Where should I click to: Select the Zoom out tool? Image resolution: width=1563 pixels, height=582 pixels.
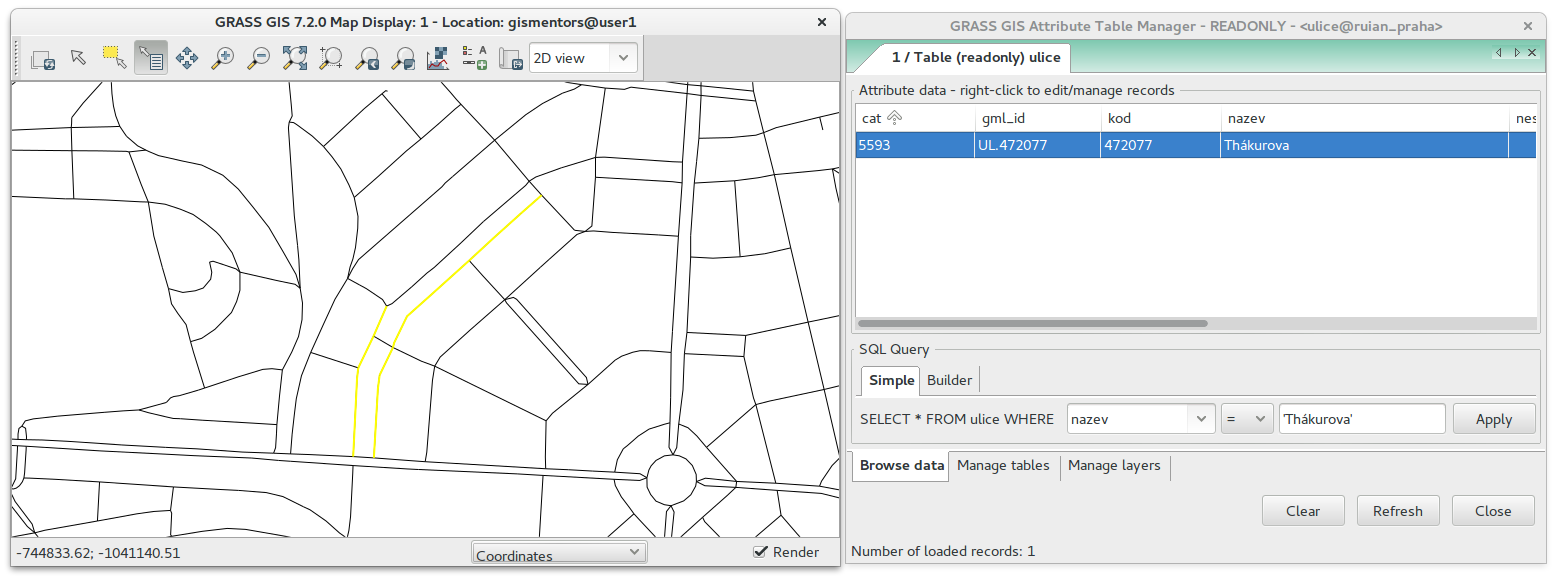tap(259, 59)
